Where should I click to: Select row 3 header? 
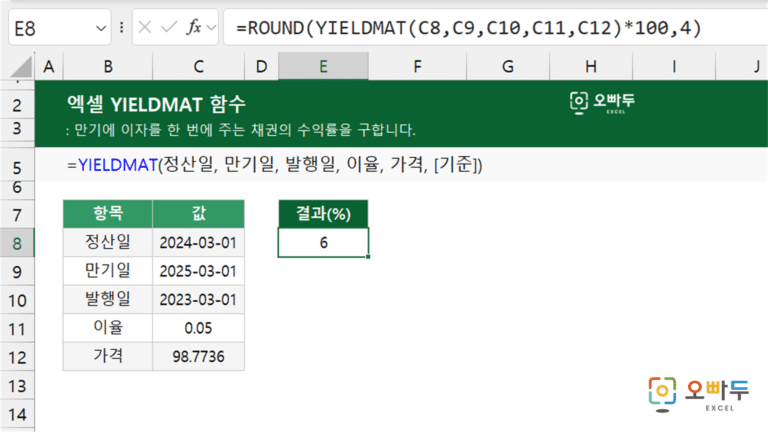tap(17, 129)
